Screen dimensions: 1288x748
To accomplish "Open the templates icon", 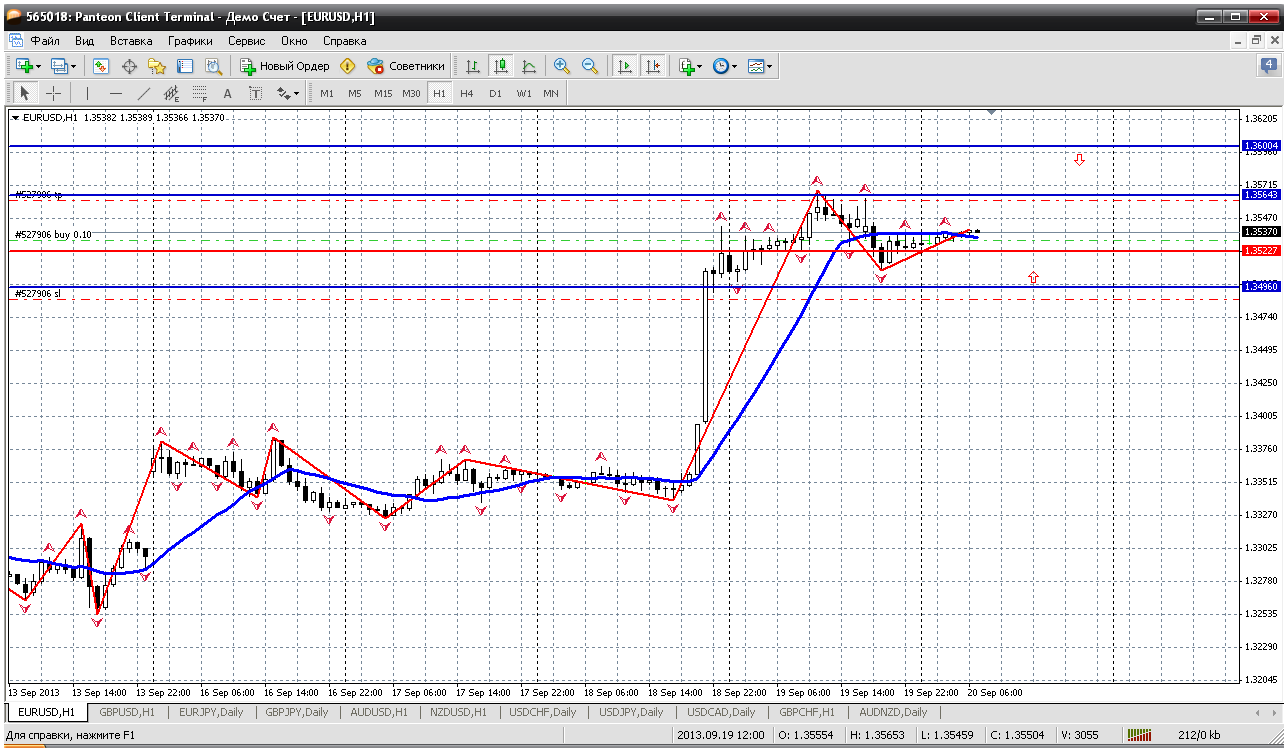I will (x=756, y=66).
